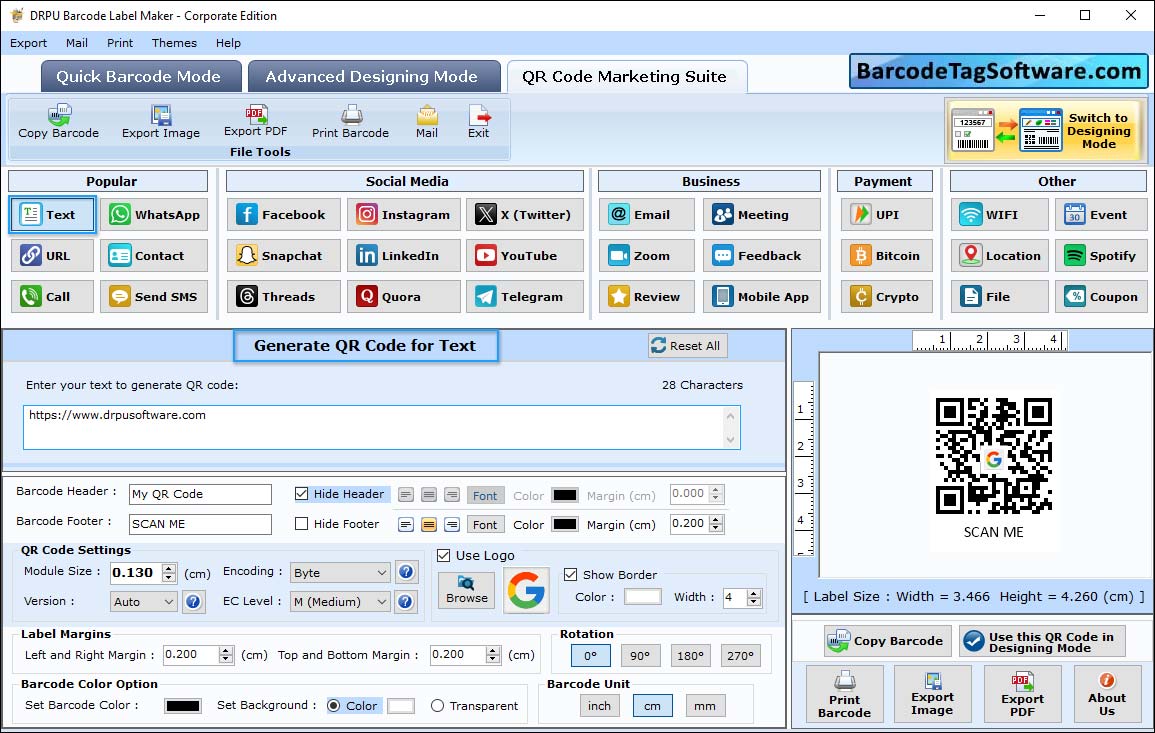Select Transparent background radio button
Screen dimensions: 1155x733
click(438, 705)
